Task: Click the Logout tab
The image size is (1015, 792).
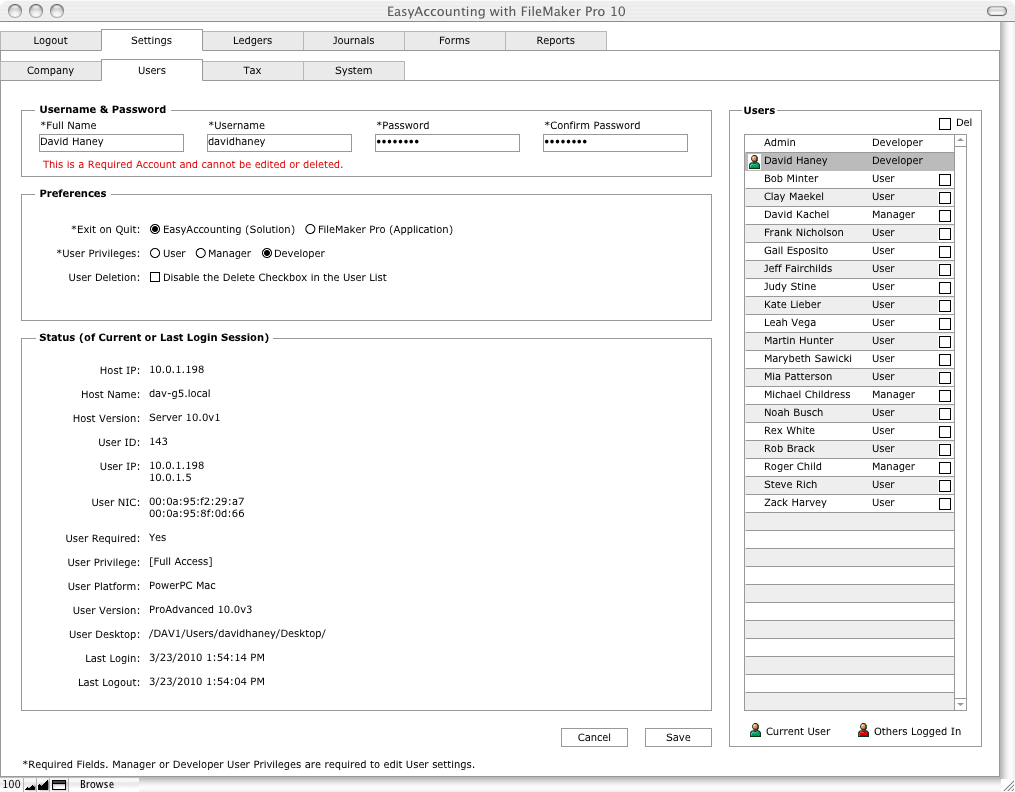Action: [50, 40]
